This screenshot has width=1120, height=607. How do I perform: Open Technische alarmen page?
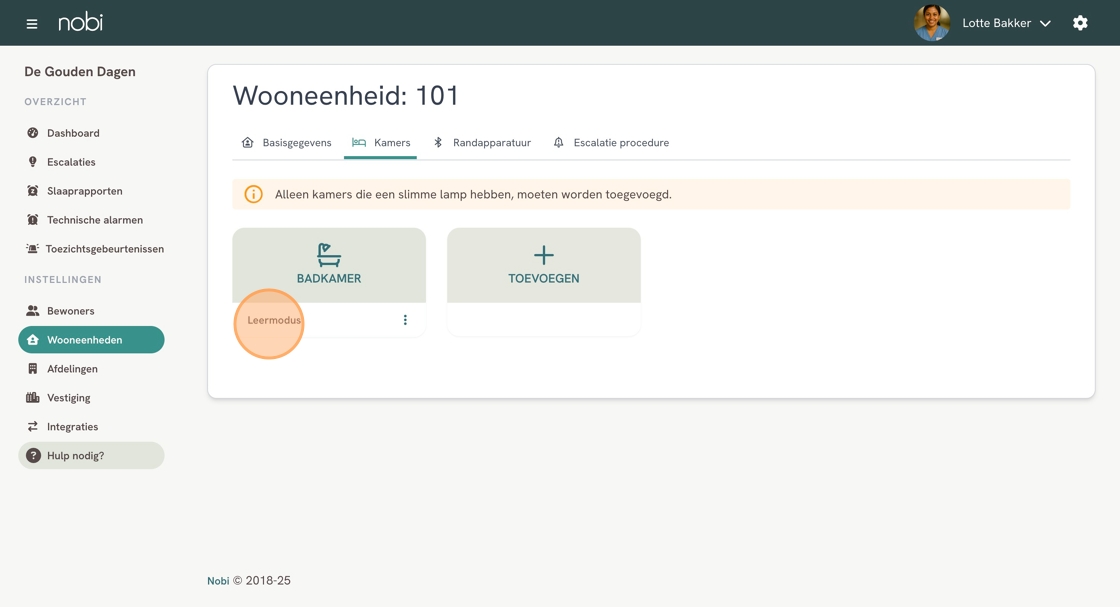coord(94,220)
